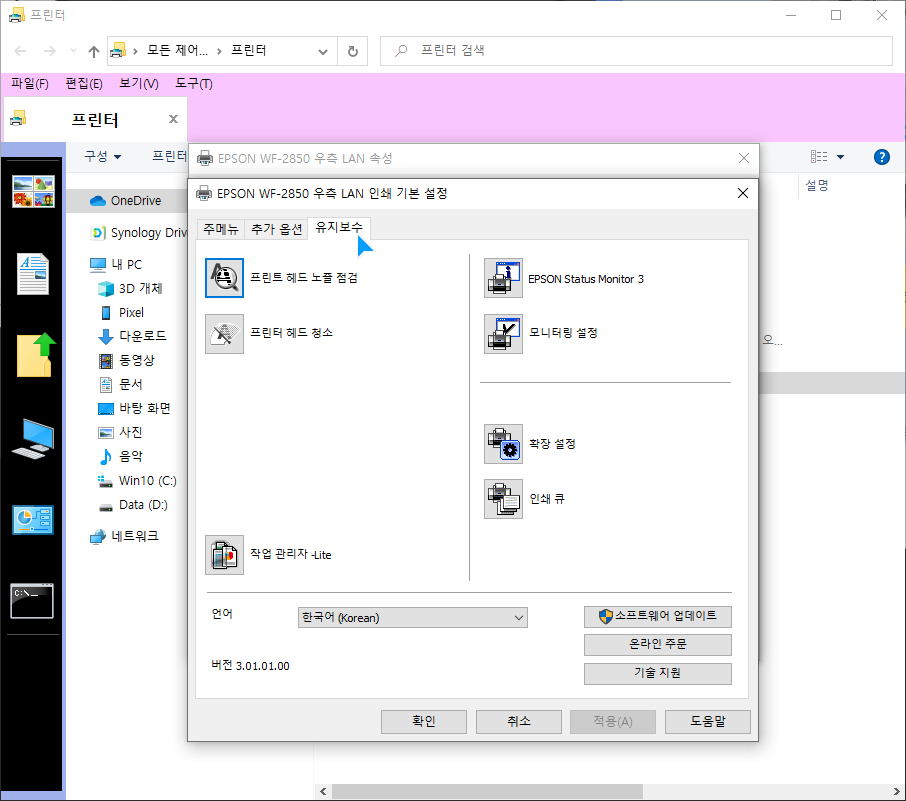The image size is (906, 801).
Task: Click the 소프트웨어 업데이트 button
Action: (658, 616)
